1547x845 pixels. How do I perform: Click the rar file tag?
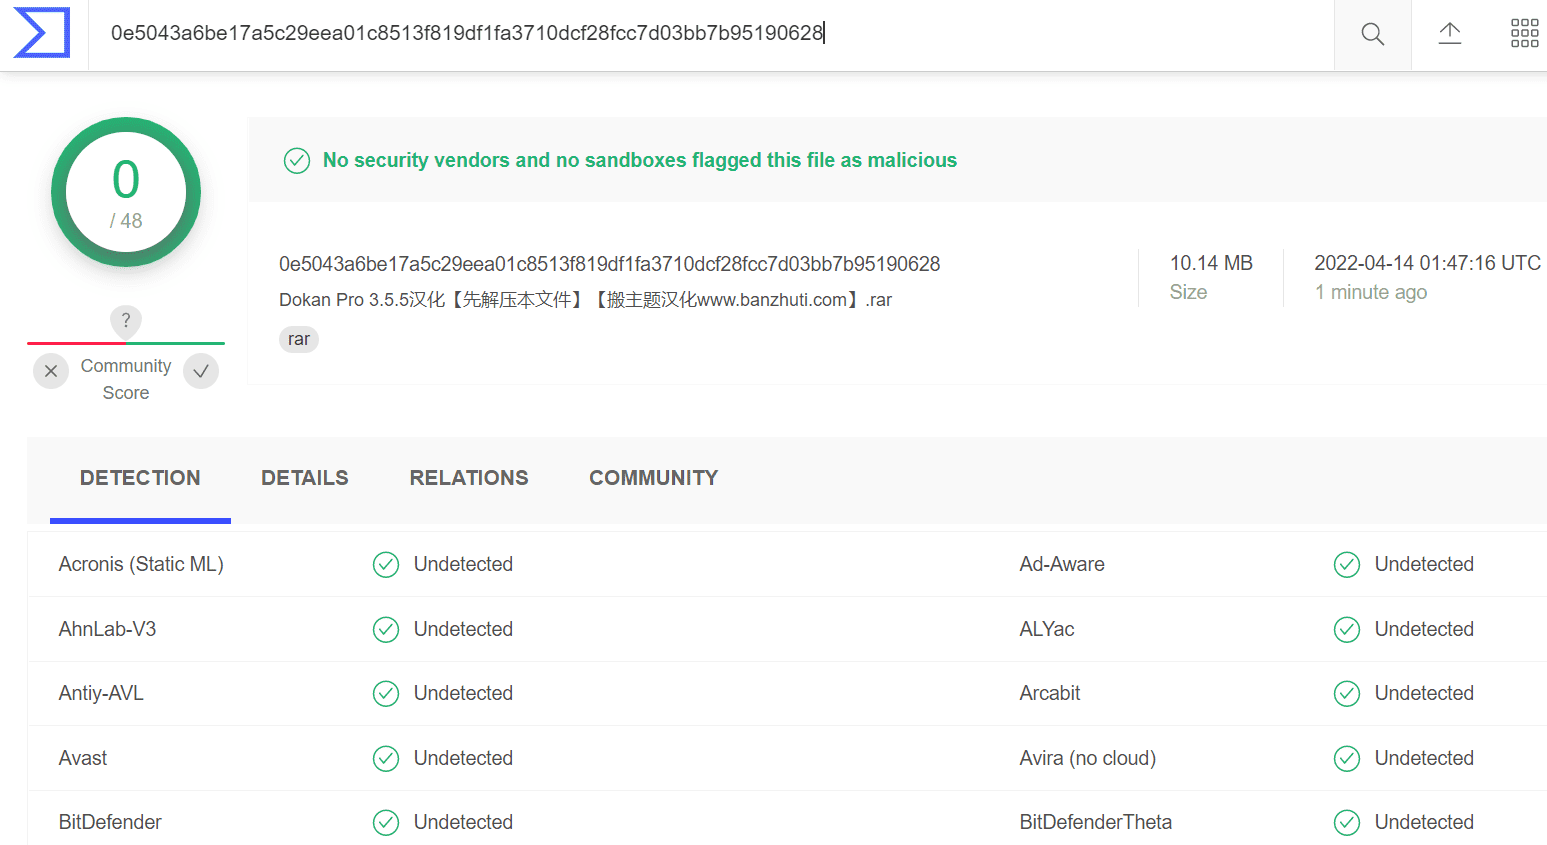pyautogui.click(x=299, y=339)
